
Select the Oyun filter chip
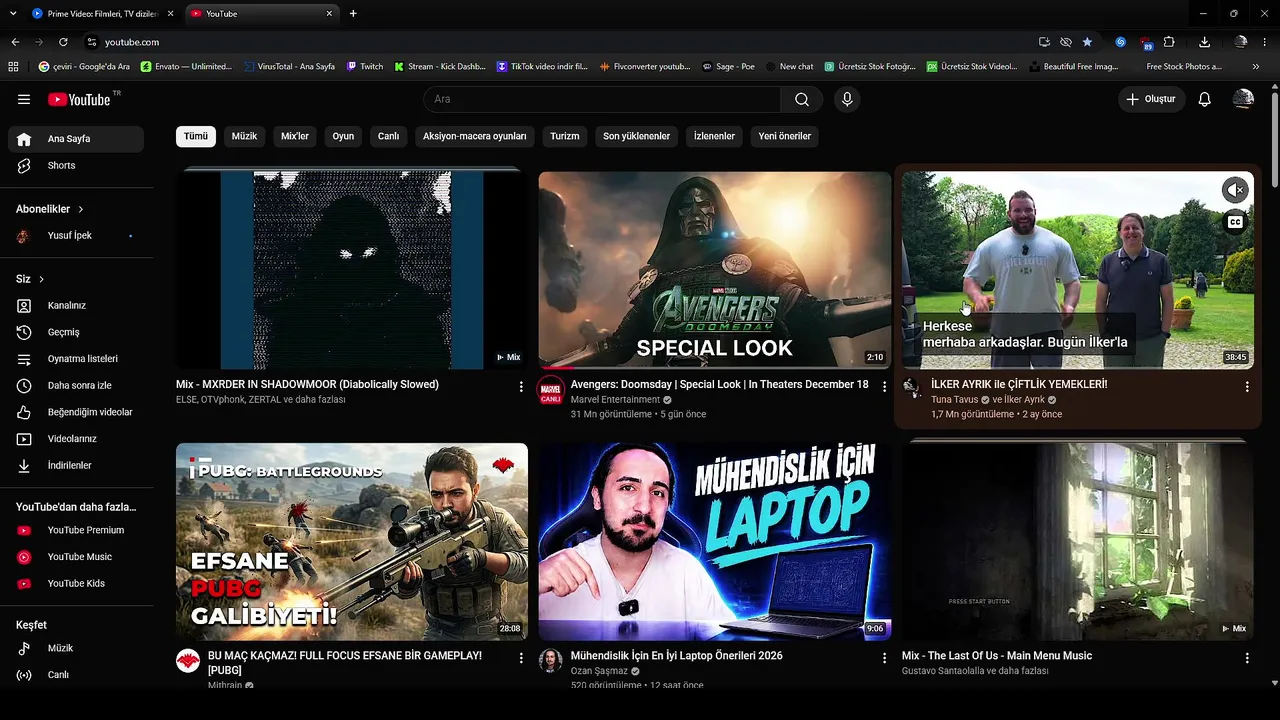click(x=343, y=136)
